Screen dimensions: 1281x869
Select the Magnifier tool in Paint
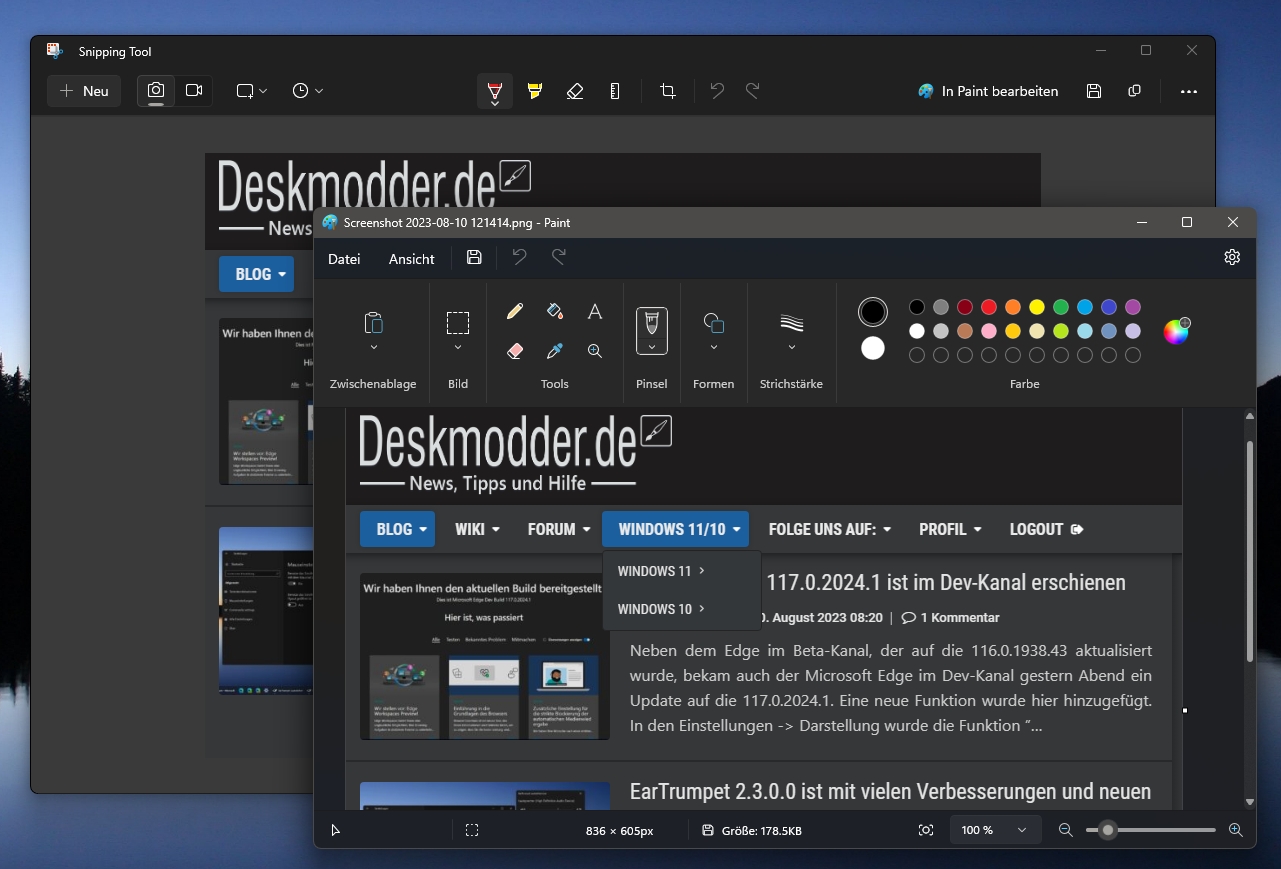click(x=595, y=351)
